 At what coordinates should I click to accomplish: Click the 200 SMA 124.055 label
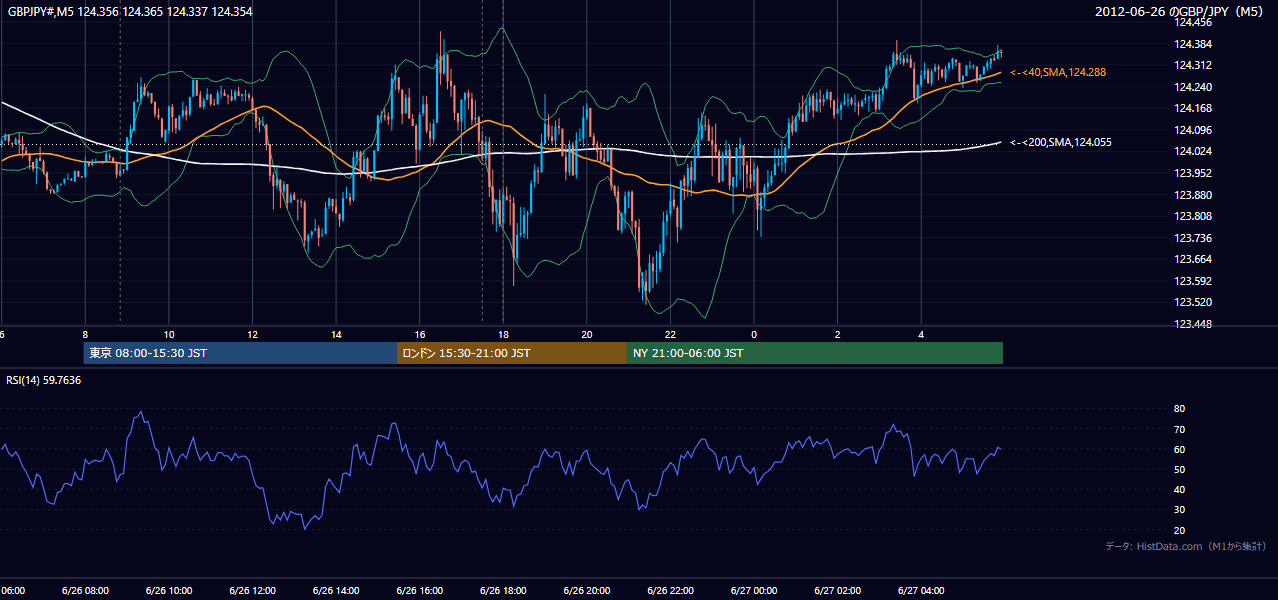click(1061, 142)
